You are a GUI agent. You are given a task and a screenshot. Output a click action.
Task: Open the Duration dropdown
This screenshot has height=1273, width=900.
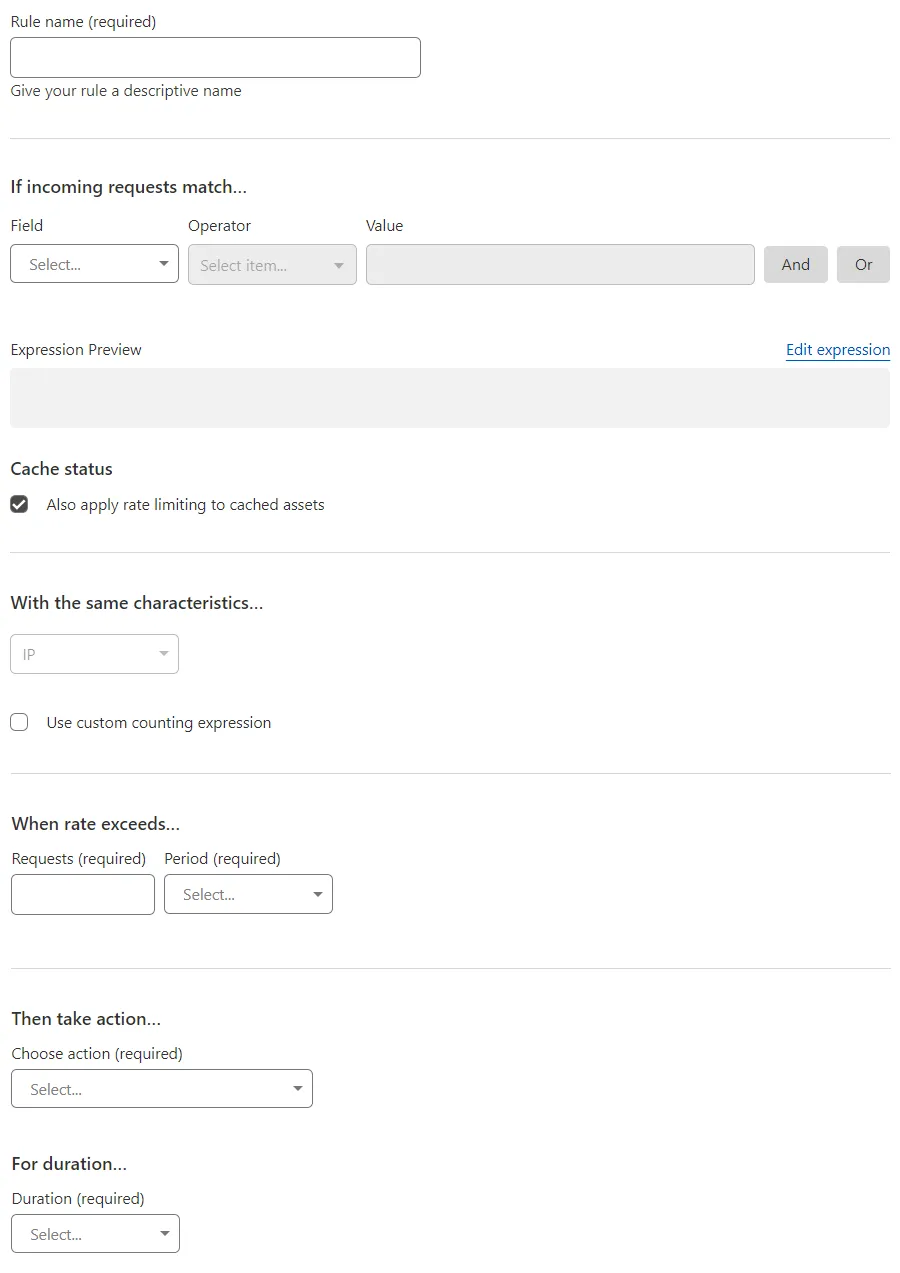[x=95, y=1233]
